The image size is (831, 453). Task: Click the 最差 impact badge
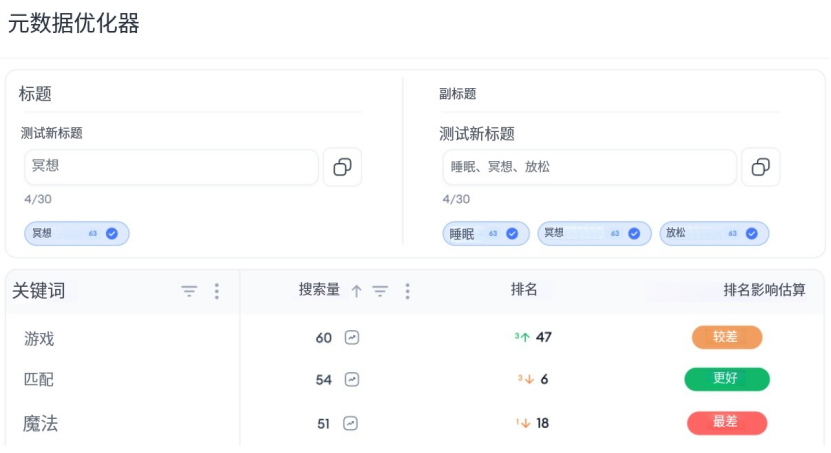click(x=726, y=423)
